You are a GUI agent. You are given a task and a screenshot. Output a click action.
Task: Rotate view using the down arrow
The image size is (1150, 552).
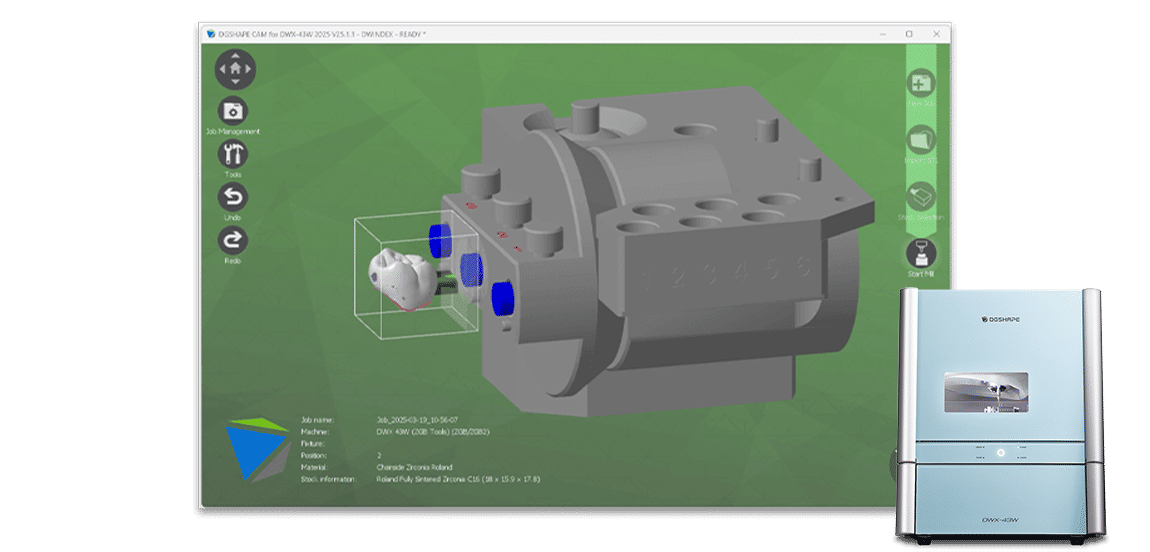pyautogui.click(x=236, y=83)
